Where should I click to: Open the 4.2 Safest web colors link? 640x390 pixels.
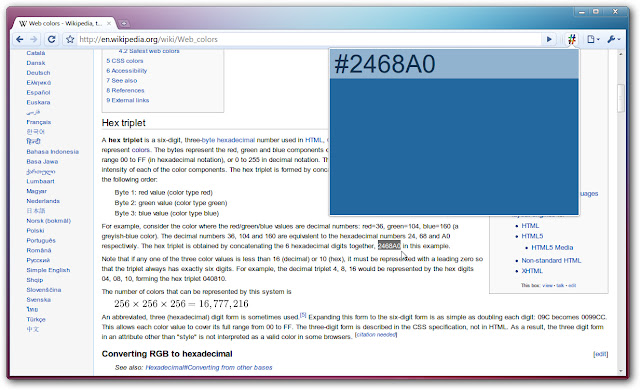[149, 51]
